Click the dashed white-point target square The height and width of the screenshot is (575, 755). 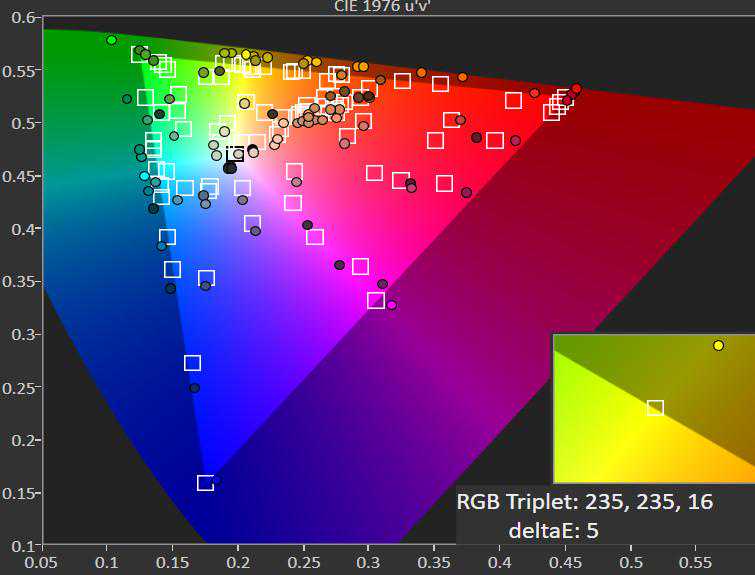[x=235, y=153]
